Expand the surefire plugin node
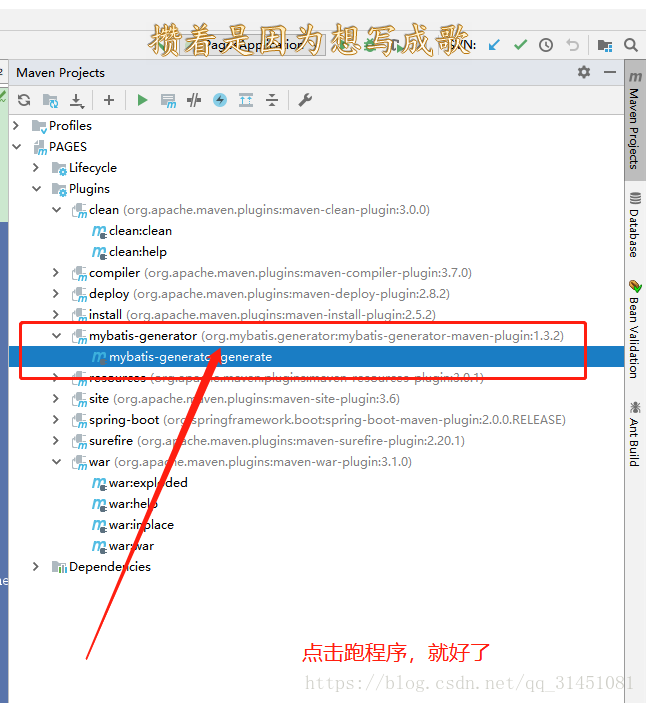This screenshot has height=703, width=646. click(x=56, y=441)
